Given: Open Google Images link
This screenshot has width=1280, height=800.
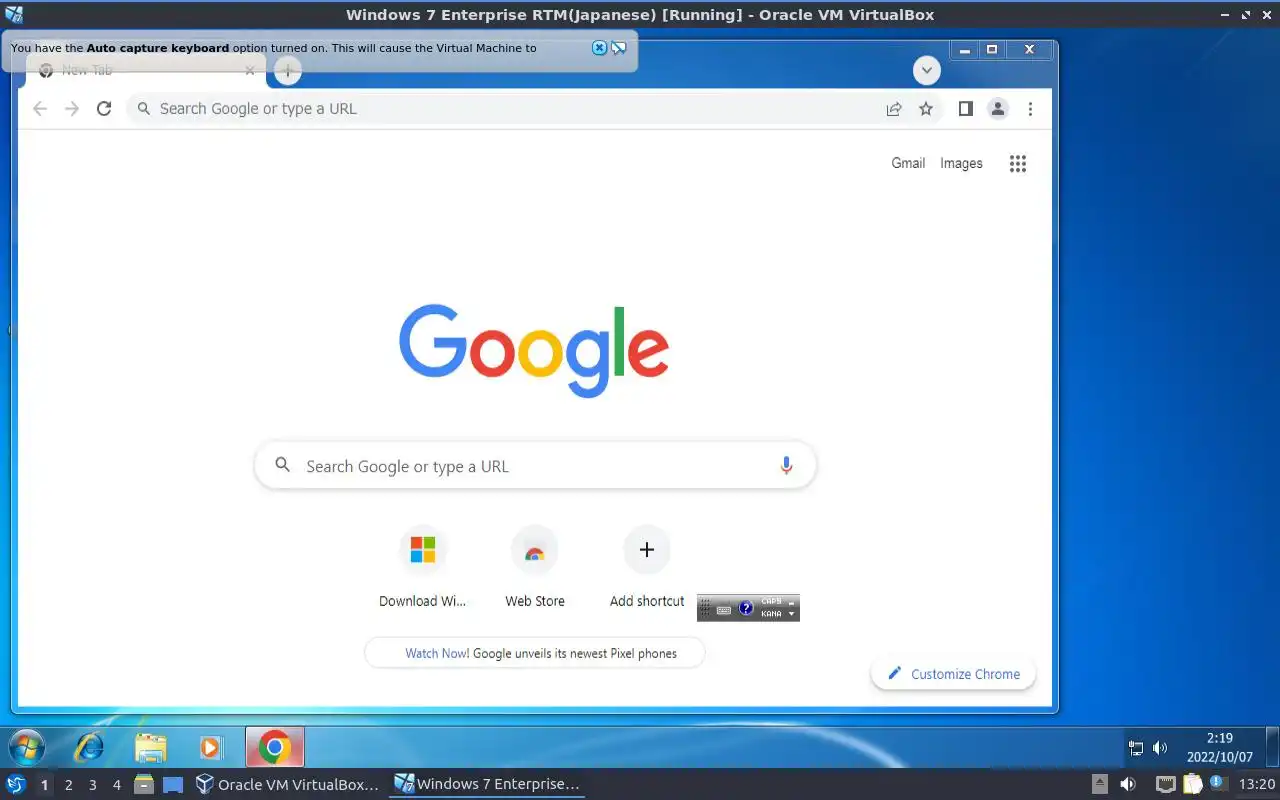Looking at the screenshot, I should [x=961, y=163].
